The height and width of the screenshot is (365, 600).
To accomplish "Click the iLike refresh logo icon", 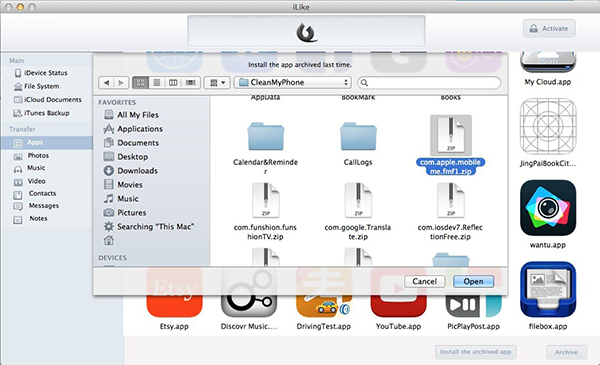I will pyautogui.click(x=307, y=32).
